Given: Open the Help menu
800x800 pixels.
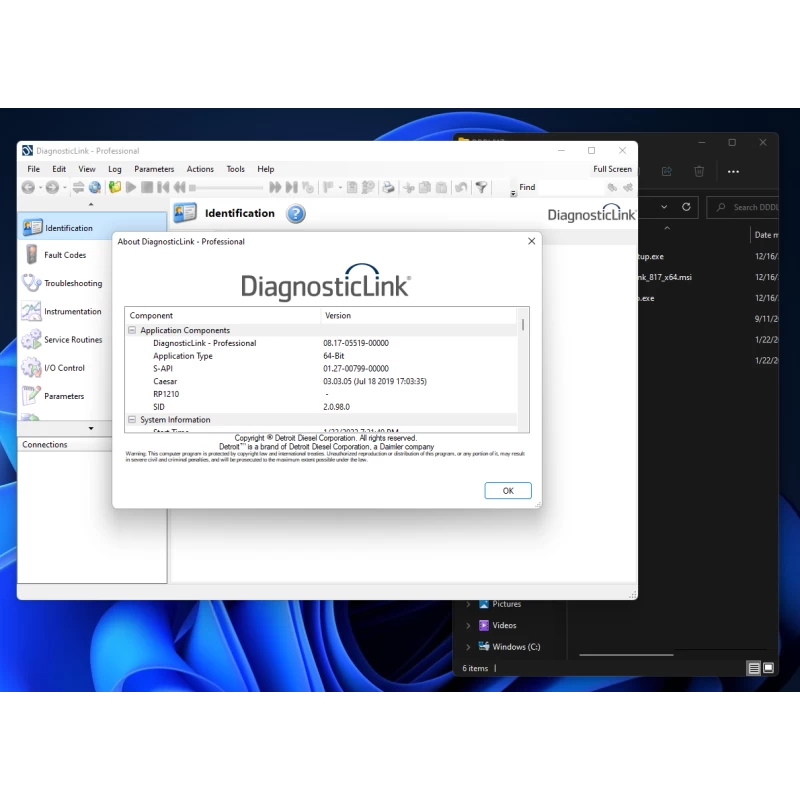Looking at the screenshot, I should pyautogui.click(x=266, y=169).
